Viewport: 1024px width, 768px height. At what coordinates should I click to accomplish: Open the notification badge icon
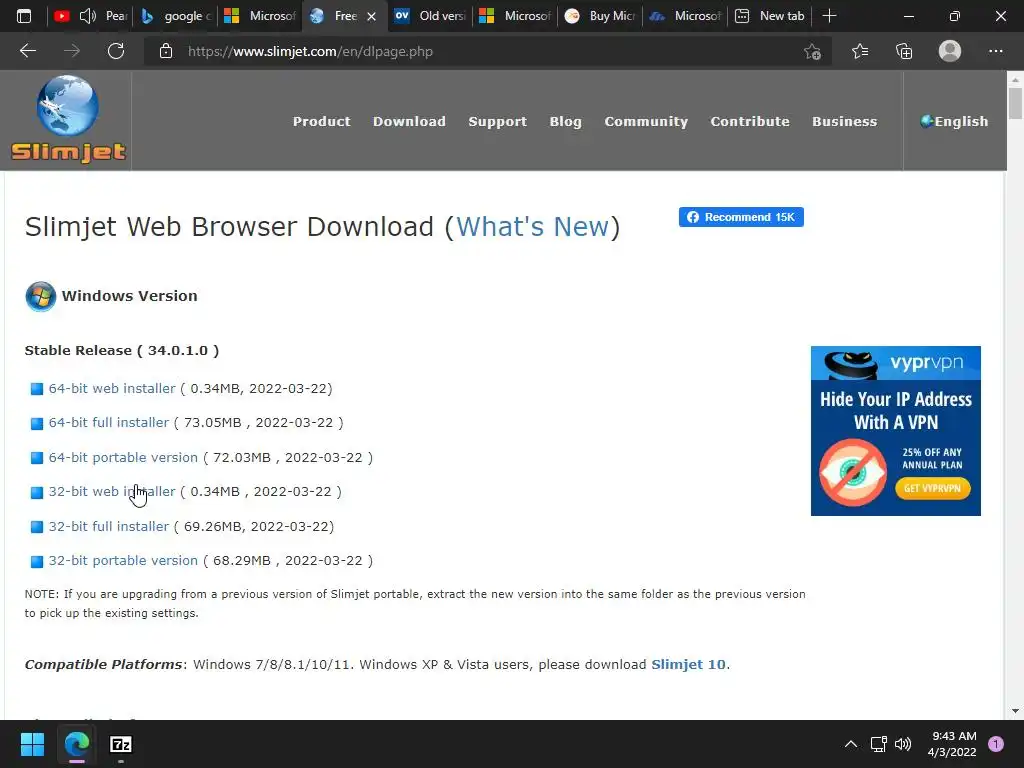996,744
